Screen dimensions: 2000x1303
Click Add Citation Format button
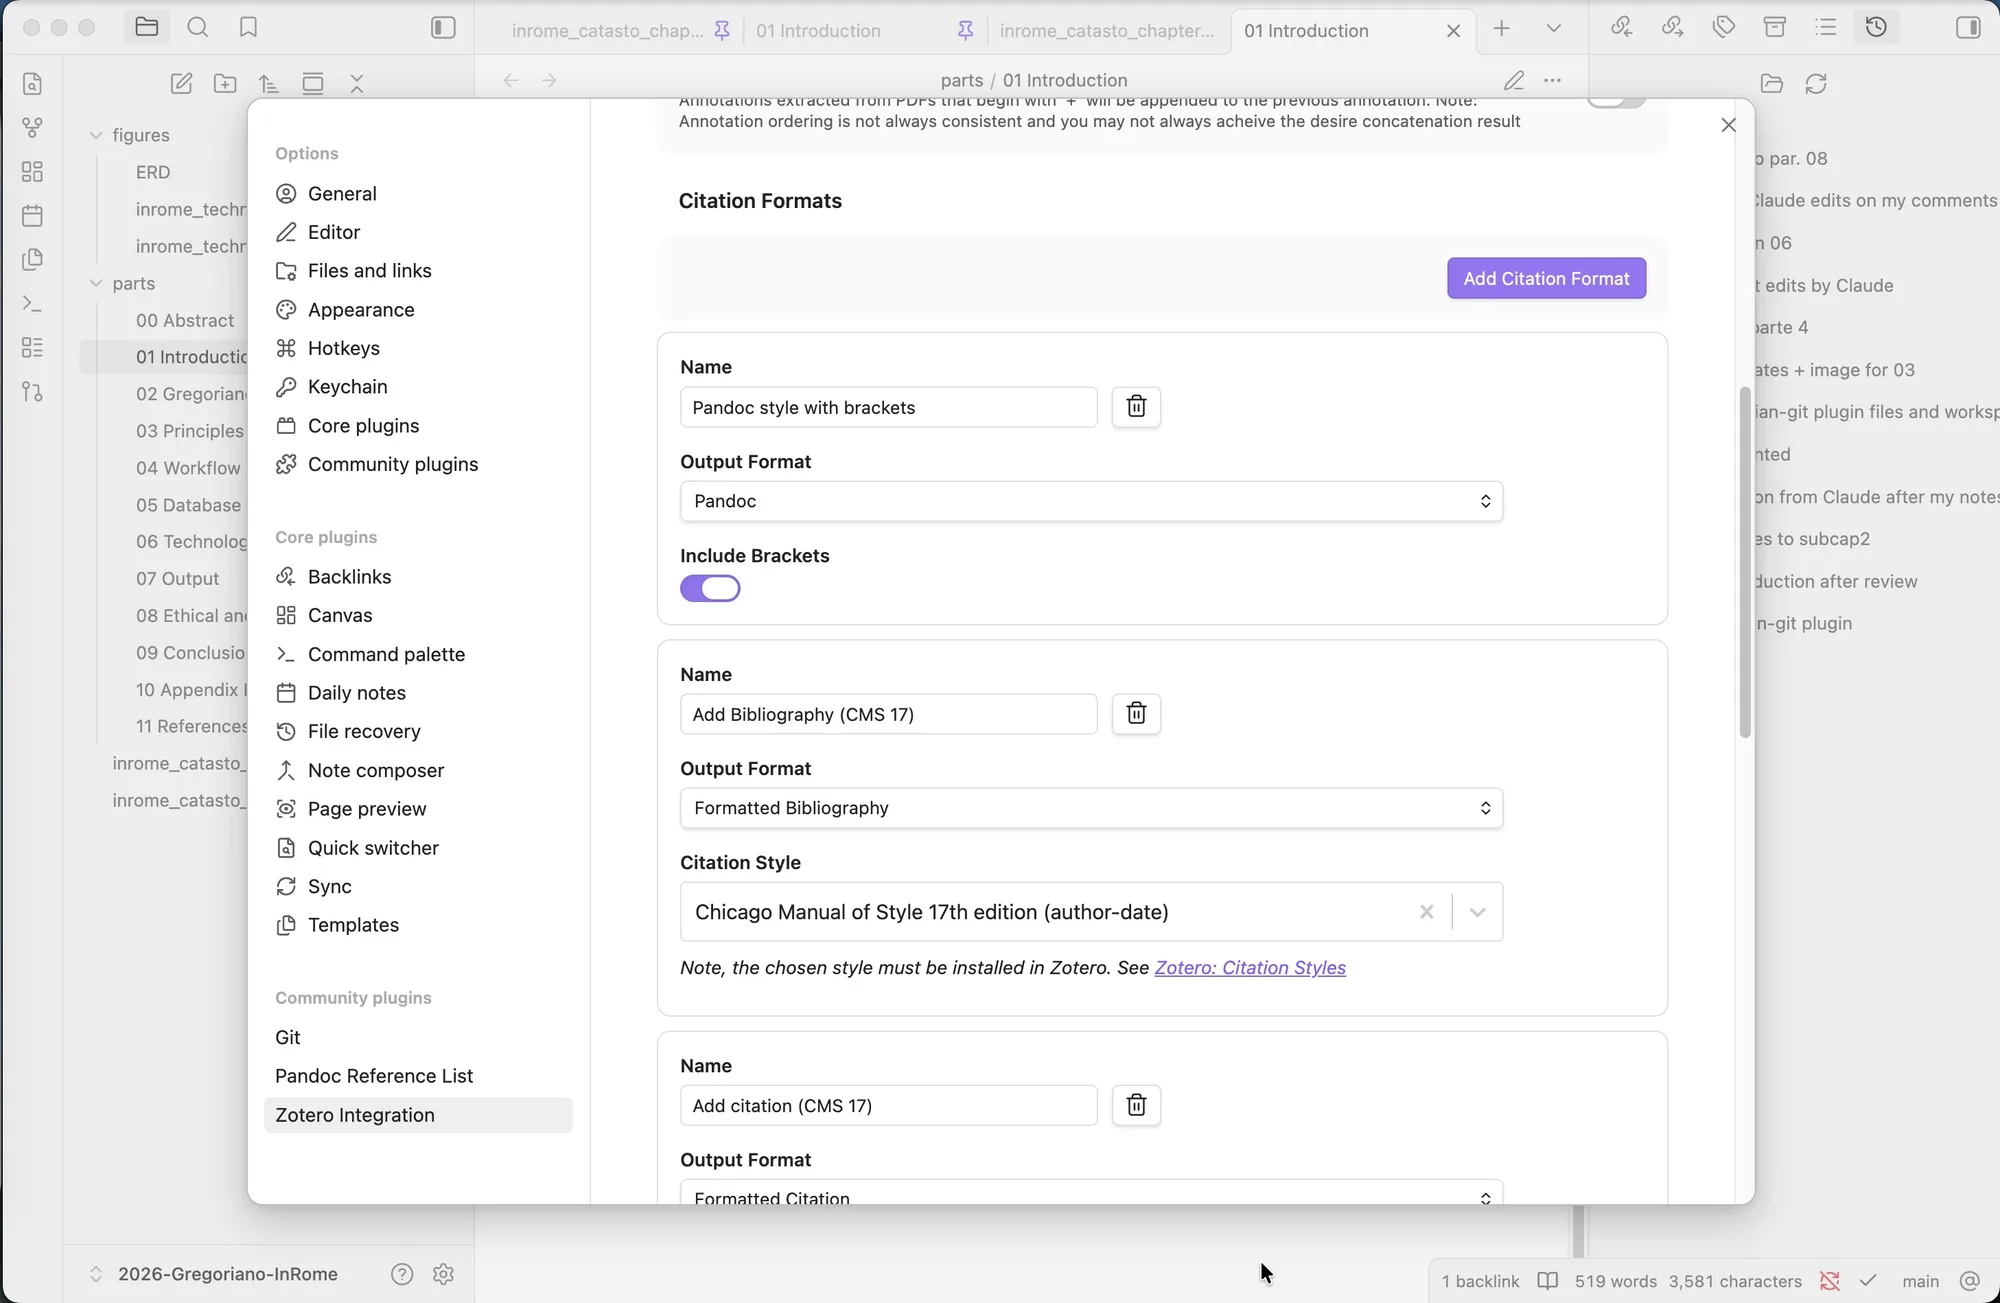coord(1546,278)
